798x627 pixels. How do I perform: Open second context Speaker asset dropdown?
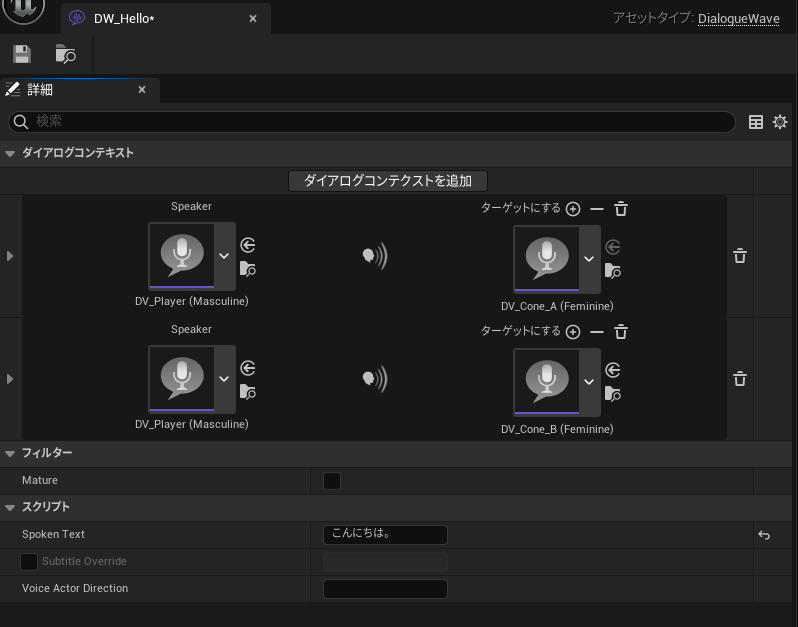click(x=224, y=379)
